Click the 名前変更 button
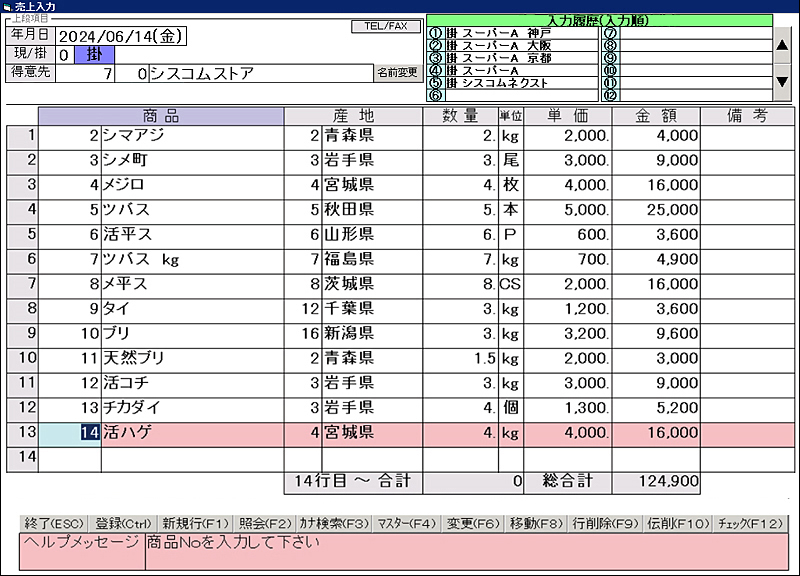The image size is (800, 576). coord(398,73)
